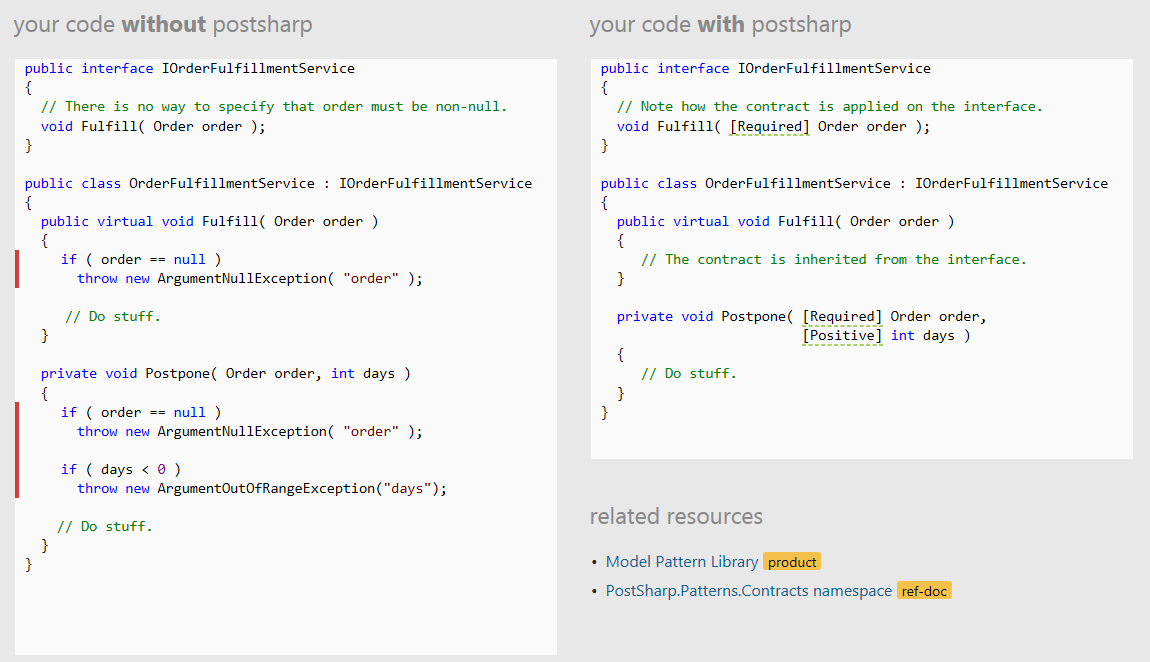
Task: Click right 'public interface IOrderFulfillmentService' line
Action: click(x=766, y=68)
